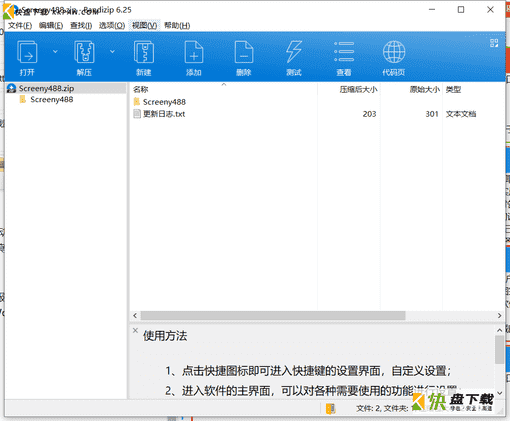
Task: Click the Add (添加) files icon
Action: [x=194, y=52]
